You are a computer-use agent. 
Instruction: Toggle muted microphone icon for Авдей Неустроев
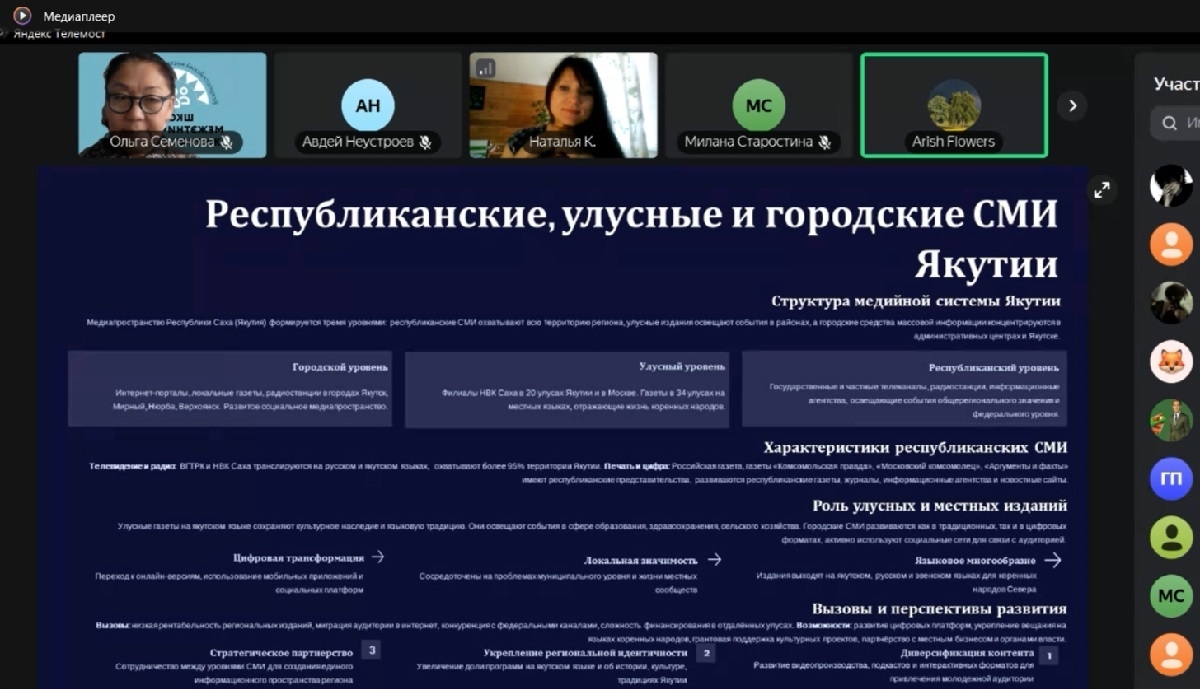[x=425, y=142]
